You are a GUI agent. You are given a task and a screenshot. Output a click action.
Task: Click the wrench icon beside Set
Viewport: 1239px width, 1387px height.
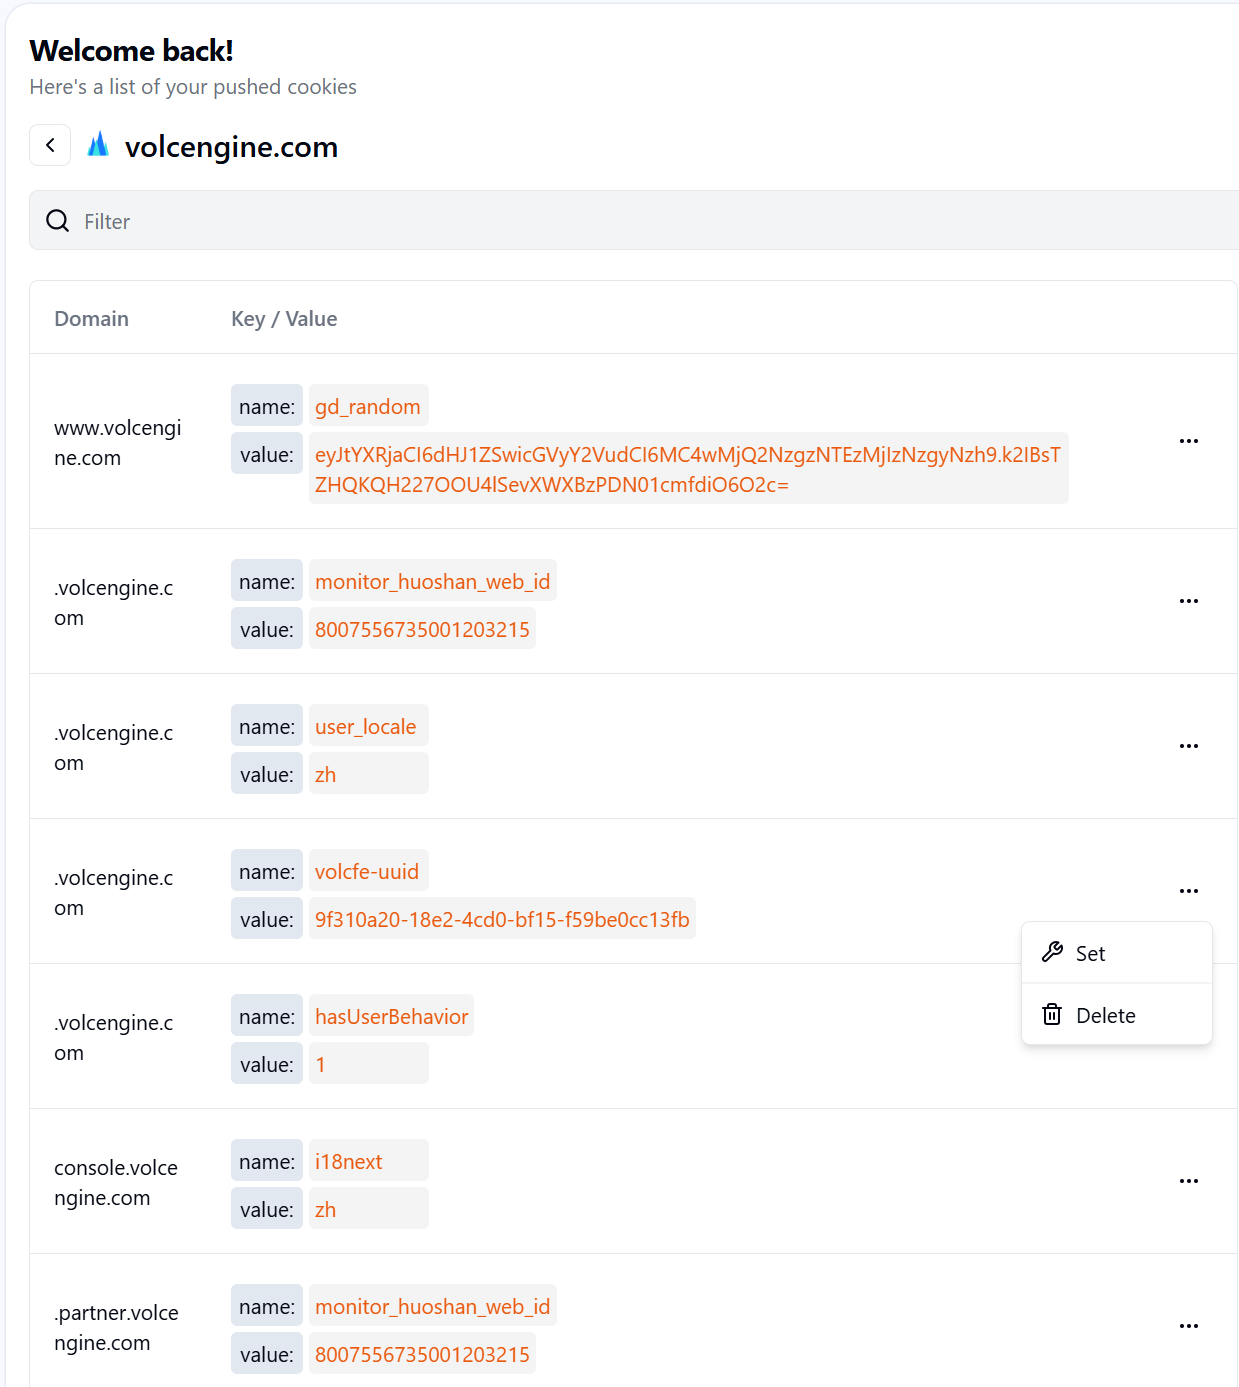point(1052,952)
